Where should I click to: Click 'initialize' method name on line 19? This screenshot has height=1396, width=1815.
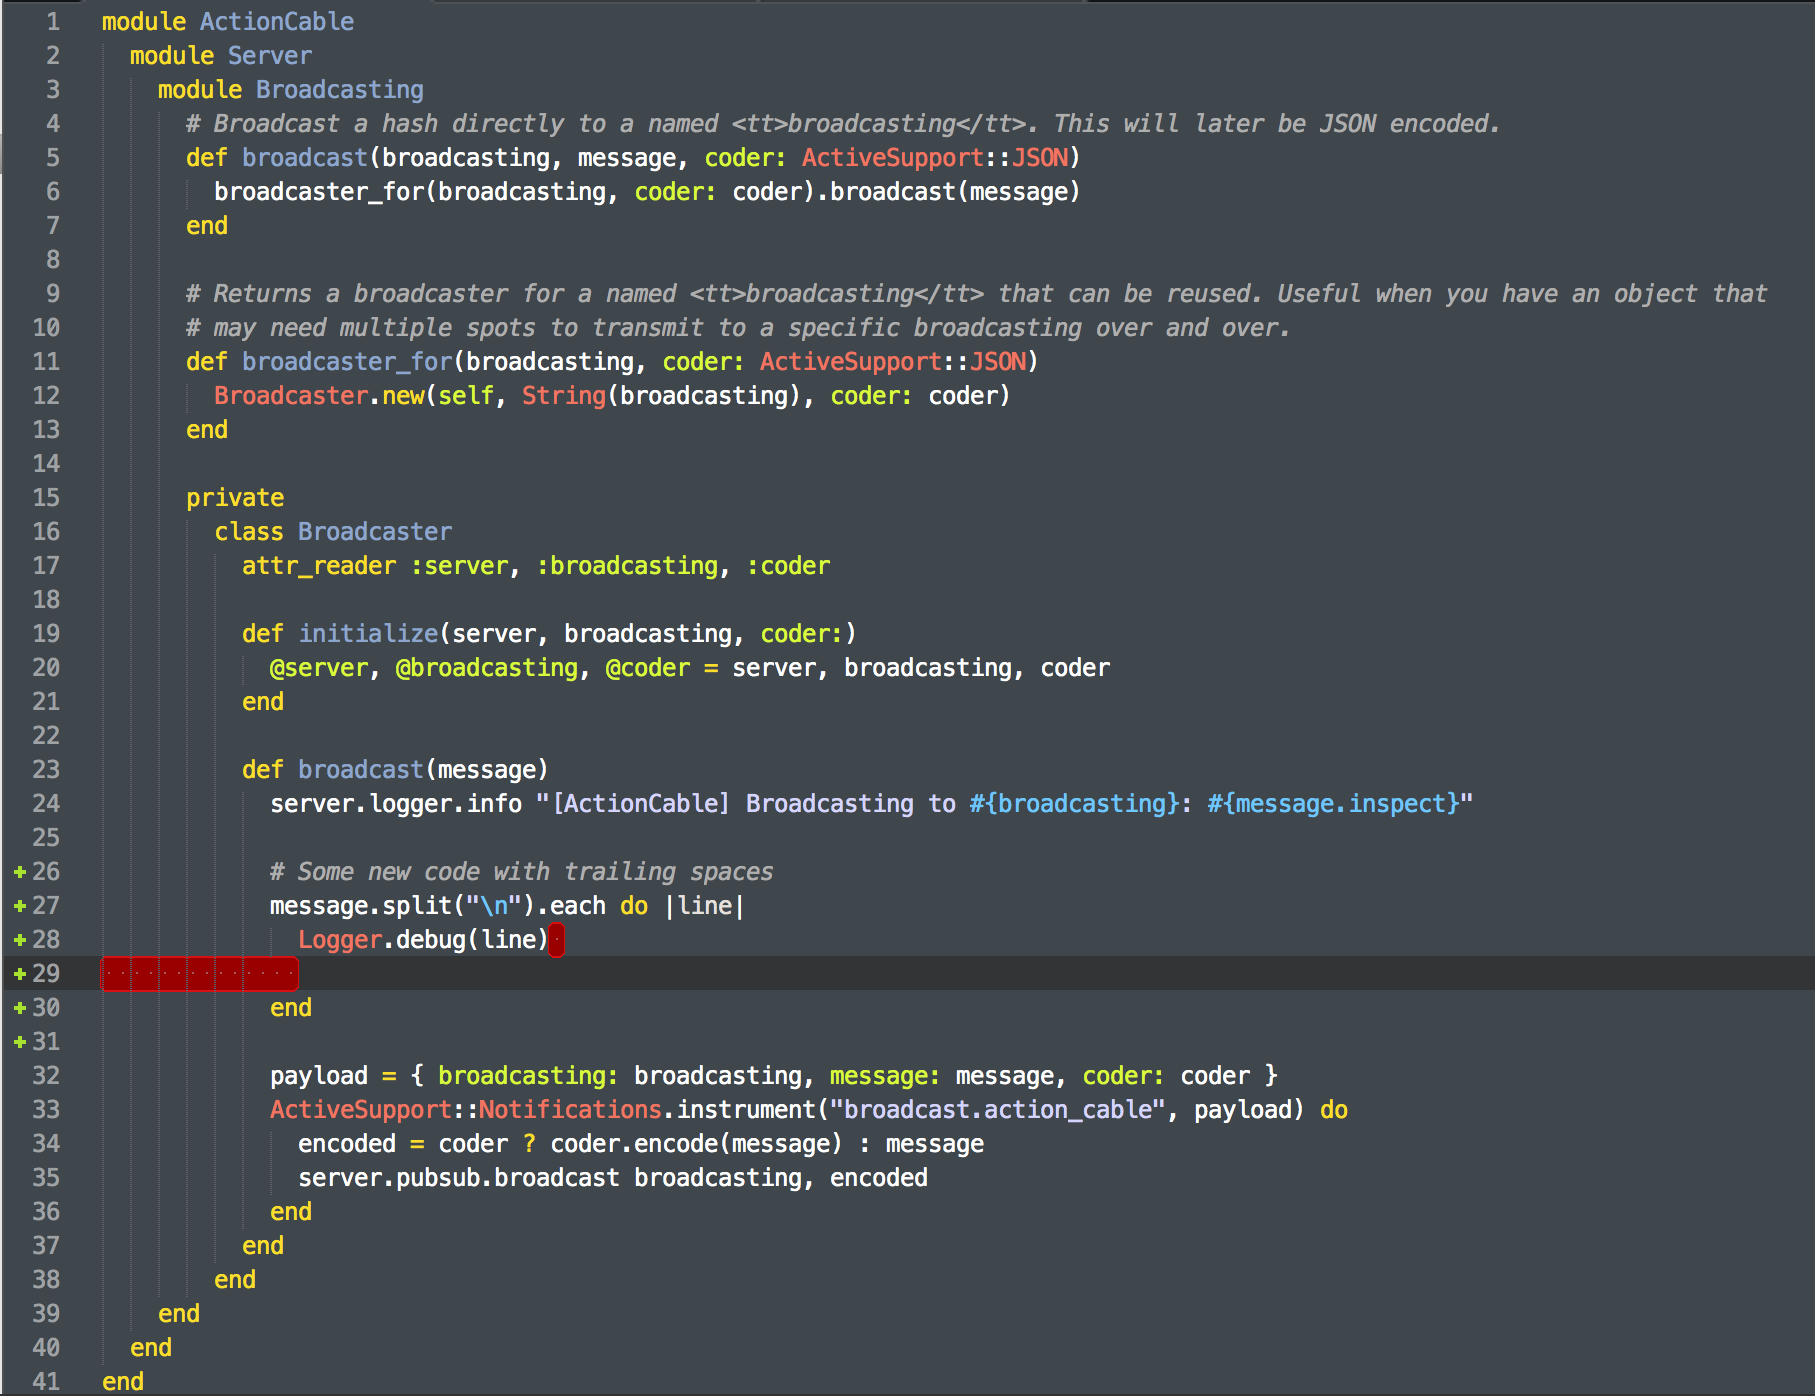[368, 634]
